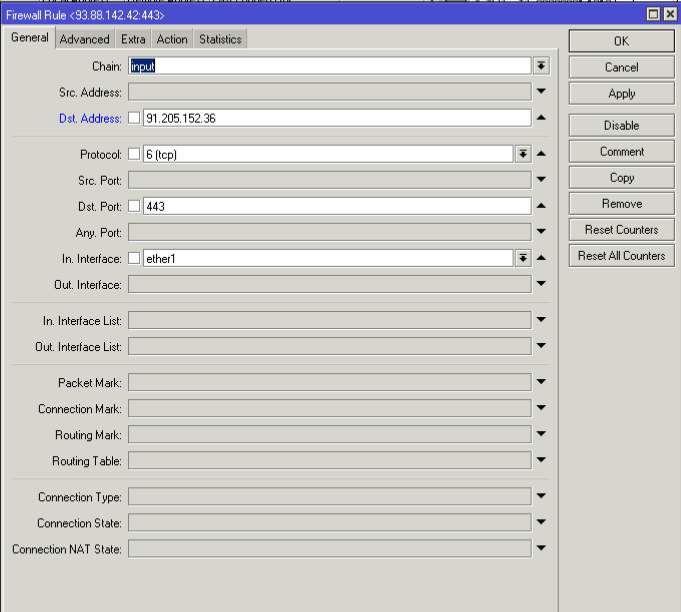The image size is (681, 612).
Task: Confirm the rule with OK
Action: pos(621,41)
